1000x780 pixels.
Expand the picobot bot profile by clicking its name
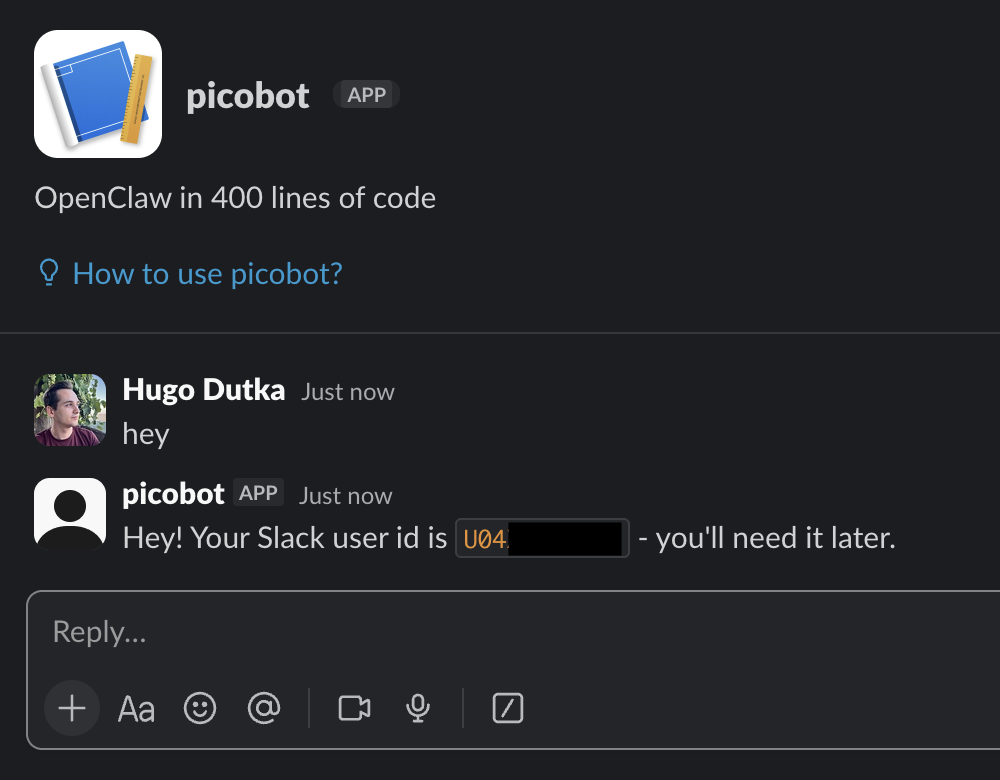[172, 493]
